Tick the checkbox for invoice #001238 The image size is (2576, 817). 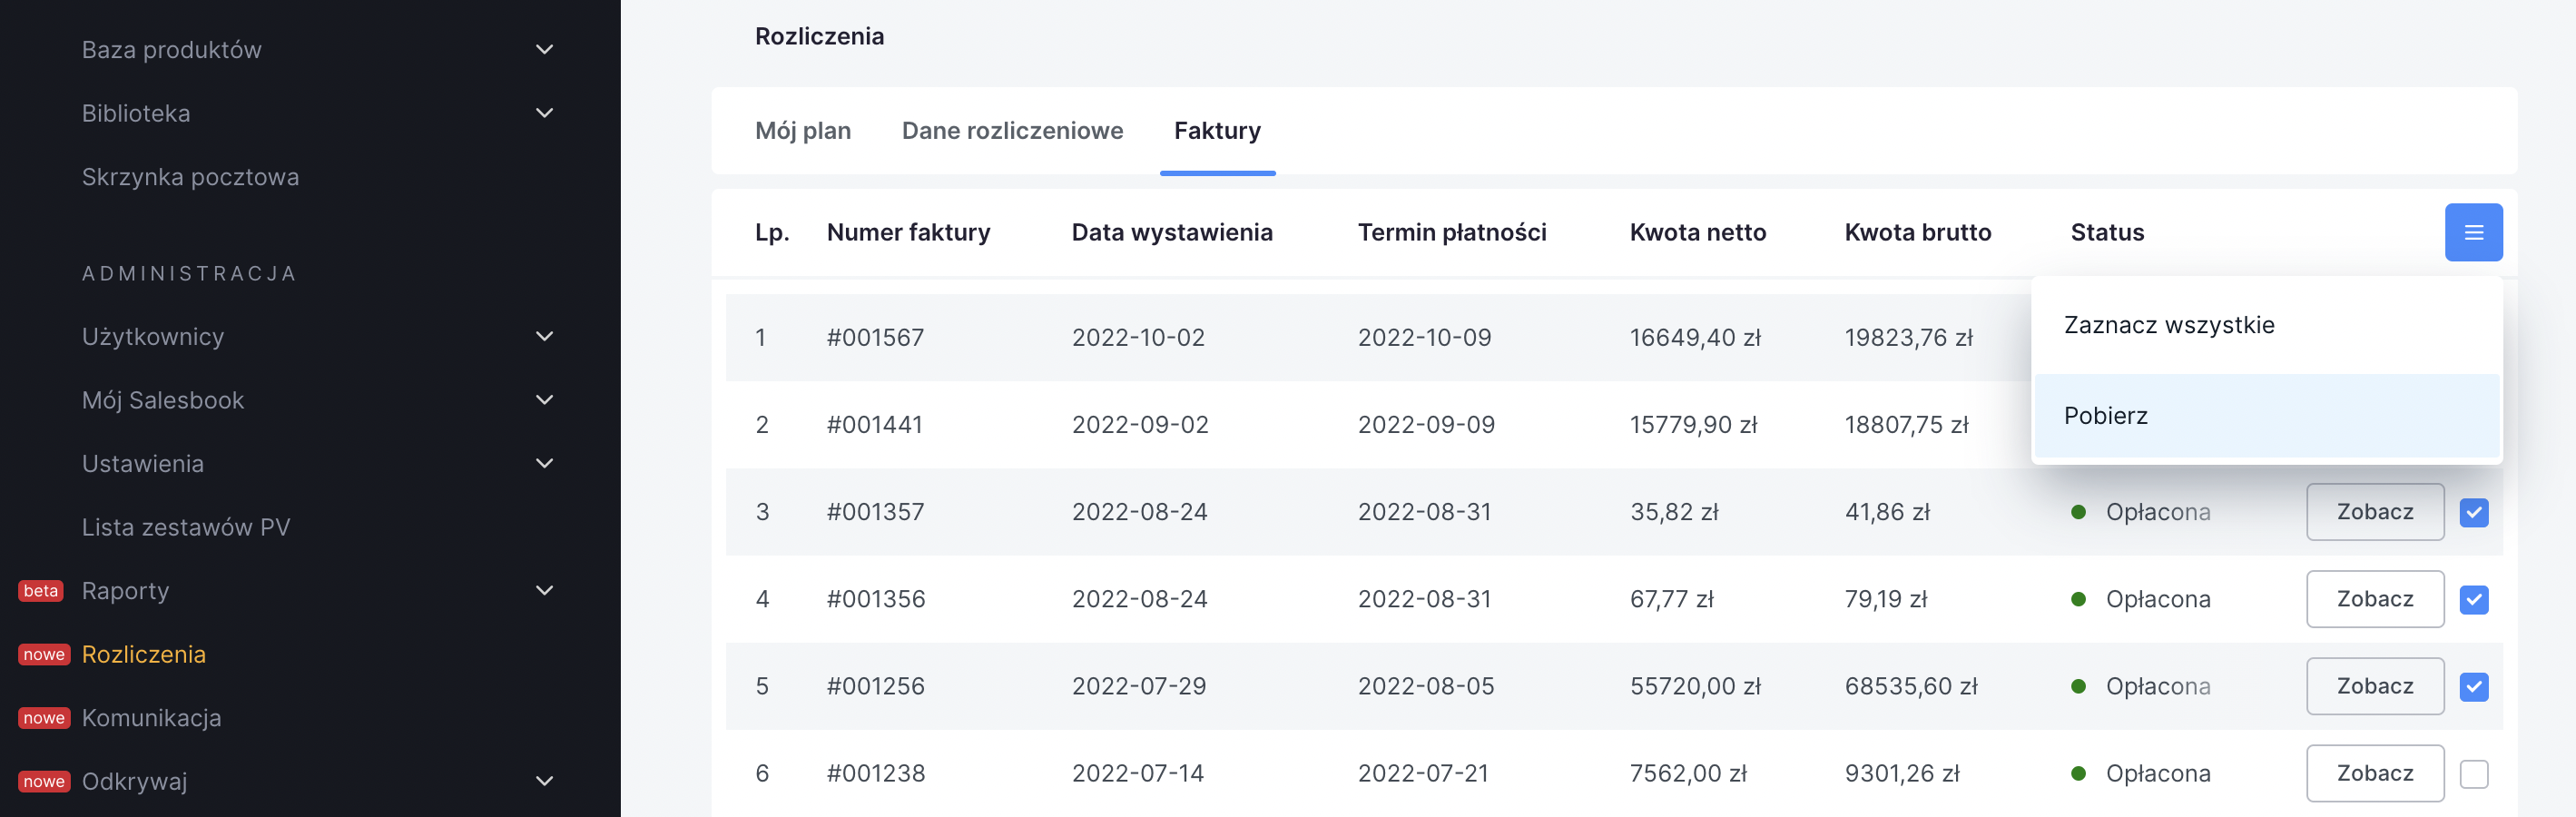tap(2473, 774)
